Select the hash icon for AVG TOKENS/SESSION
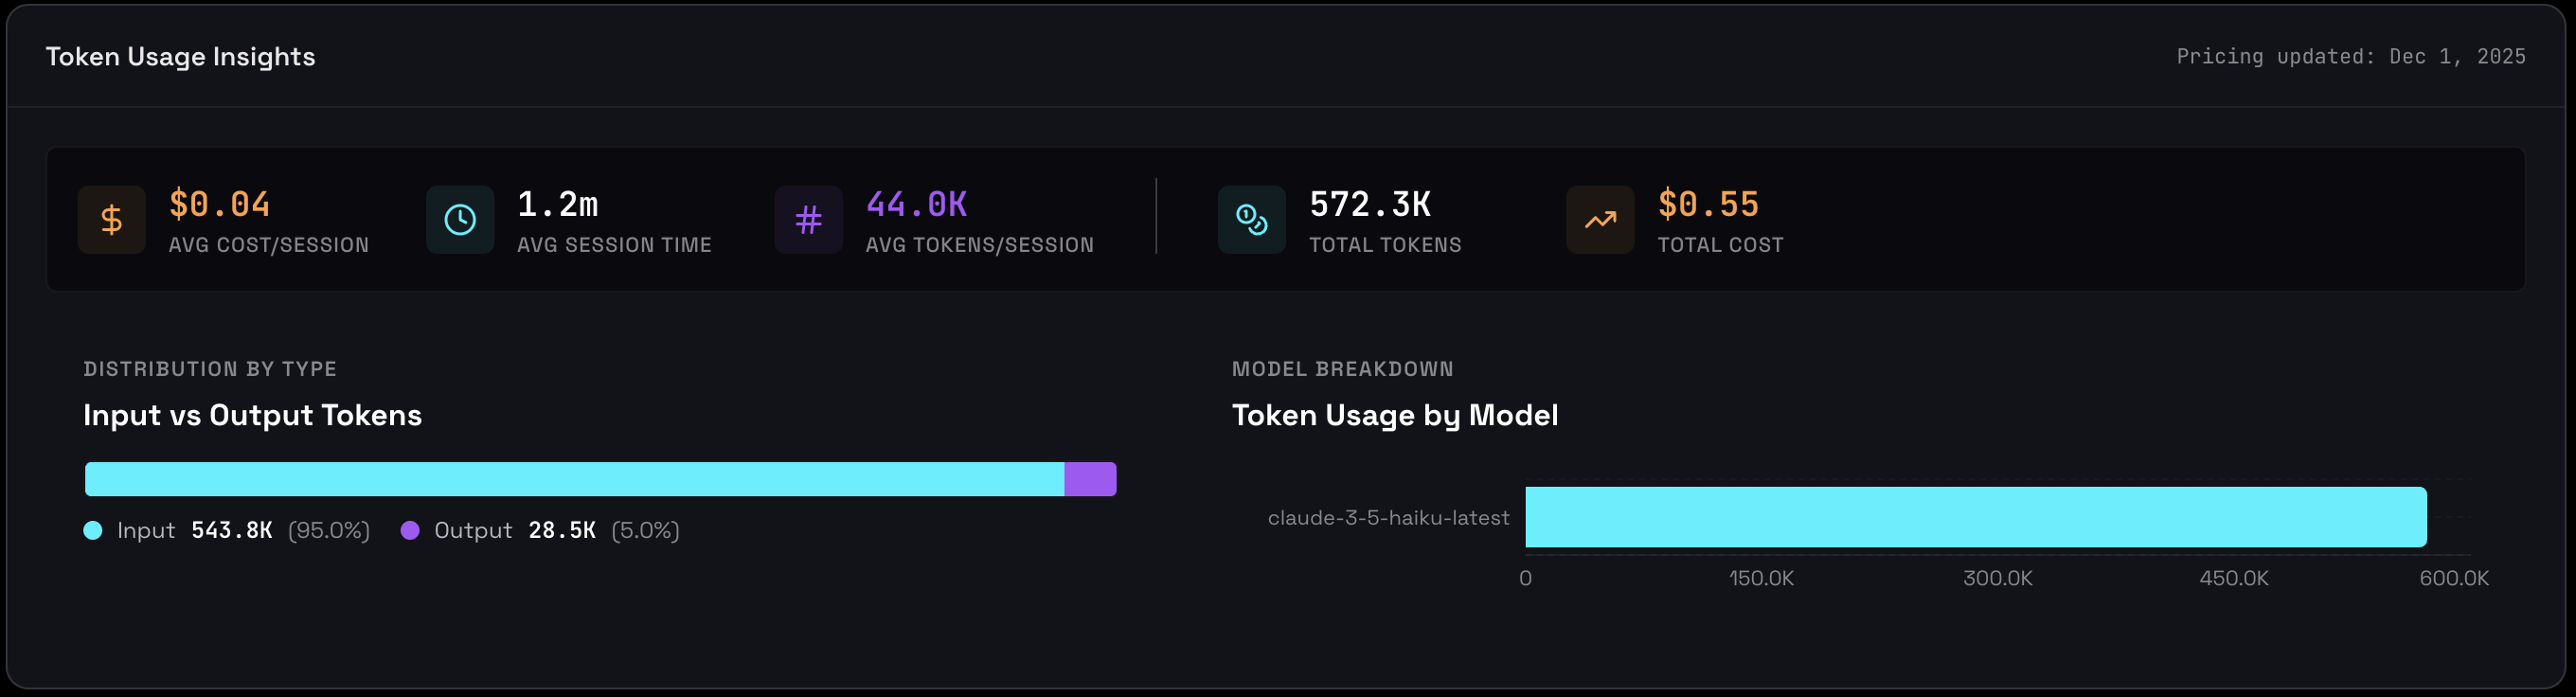Viewport: 2576px width, 697px height. pyautogui.click(x=808, y=219)
